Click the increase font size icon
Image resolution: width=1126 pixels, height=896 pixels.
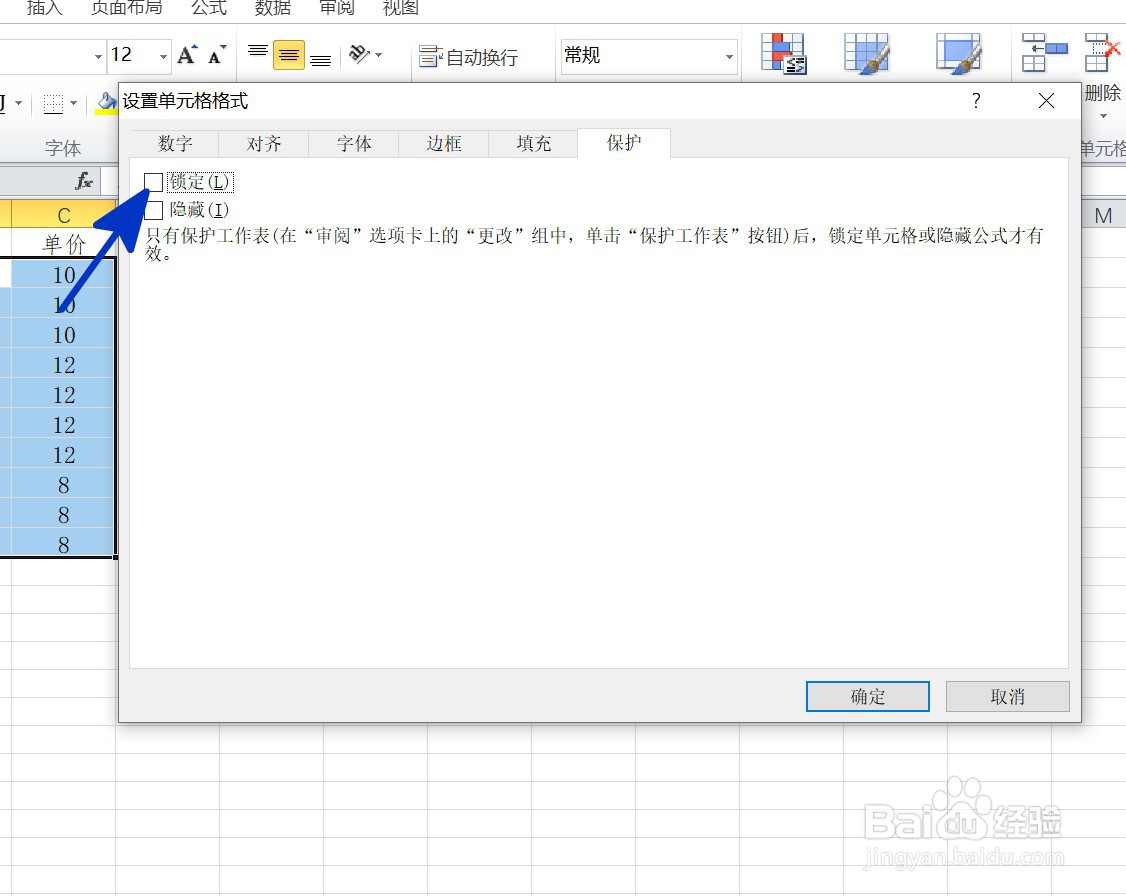coord(187,55)
